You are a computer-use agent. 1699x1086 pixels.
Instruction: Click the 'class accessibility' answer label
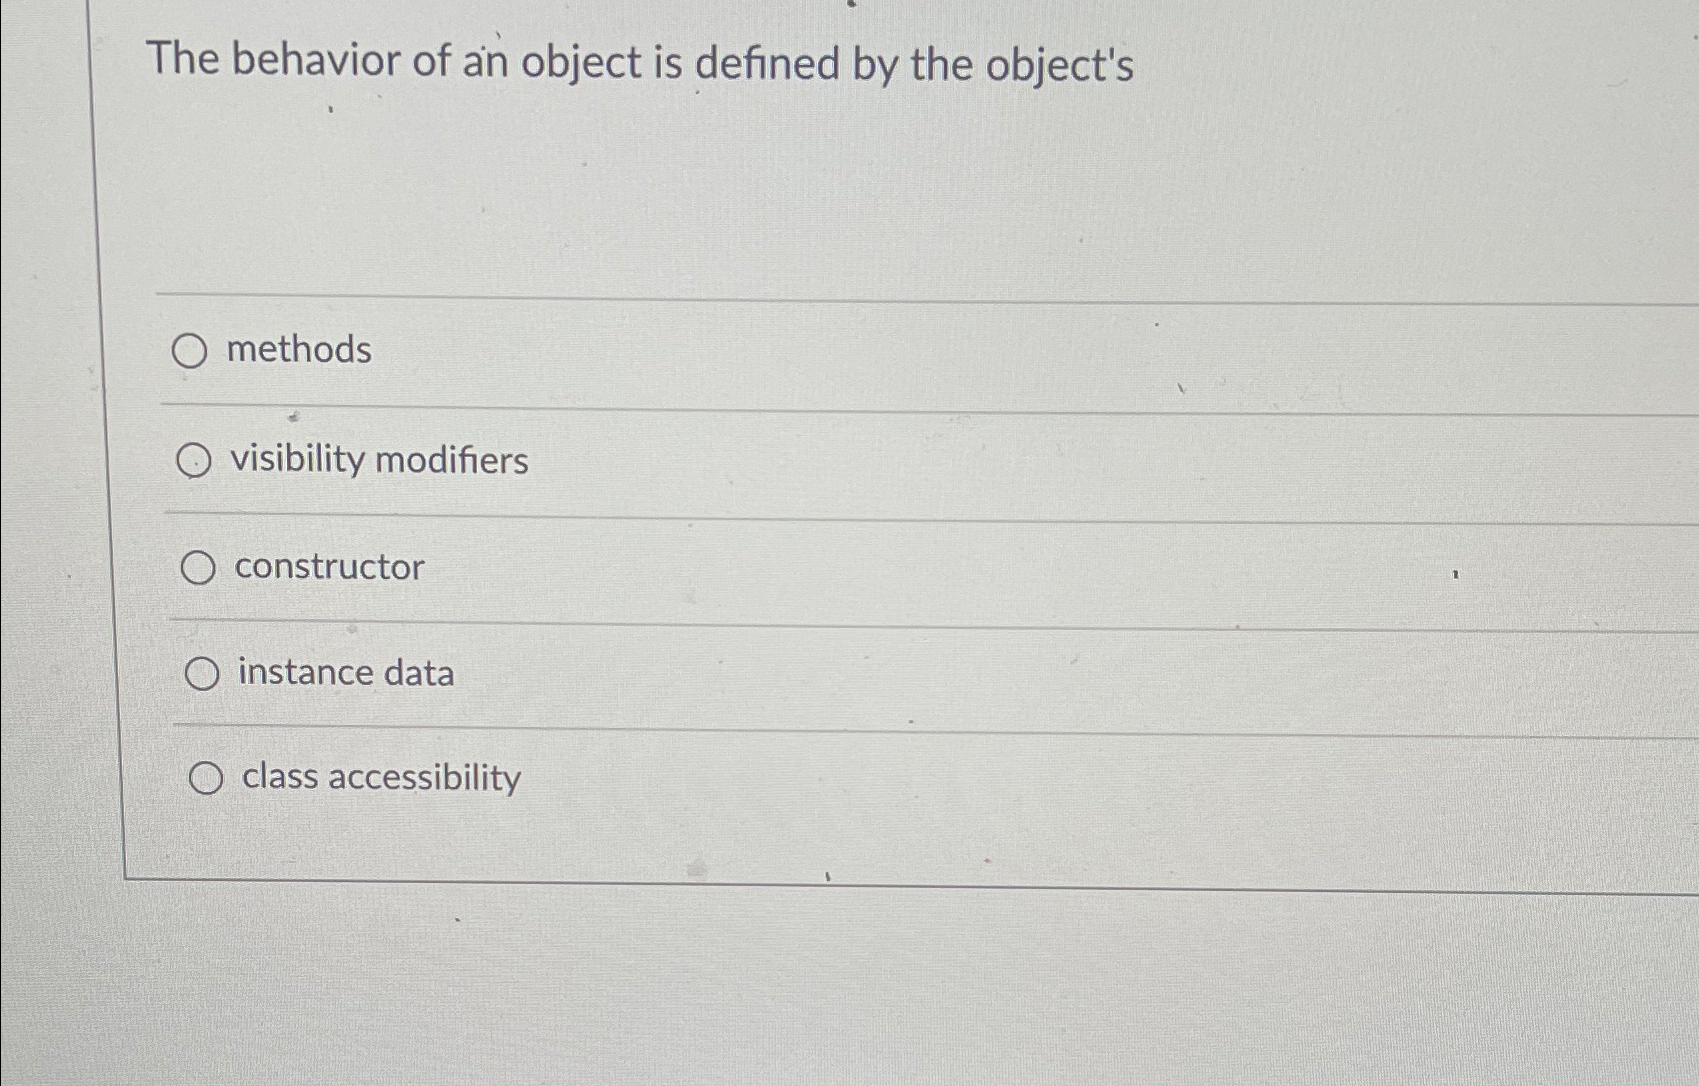[x=379, y=778]
